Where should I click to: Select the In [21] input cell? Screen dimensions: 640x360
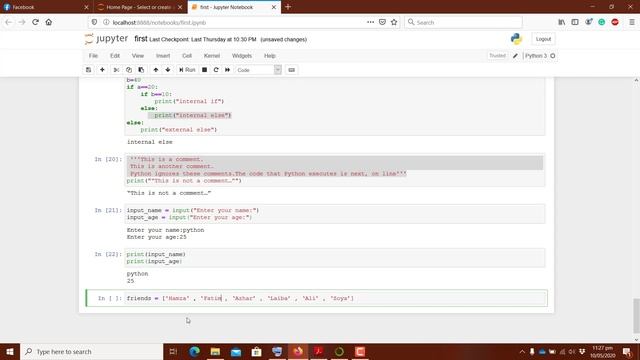tap(335, 214)
